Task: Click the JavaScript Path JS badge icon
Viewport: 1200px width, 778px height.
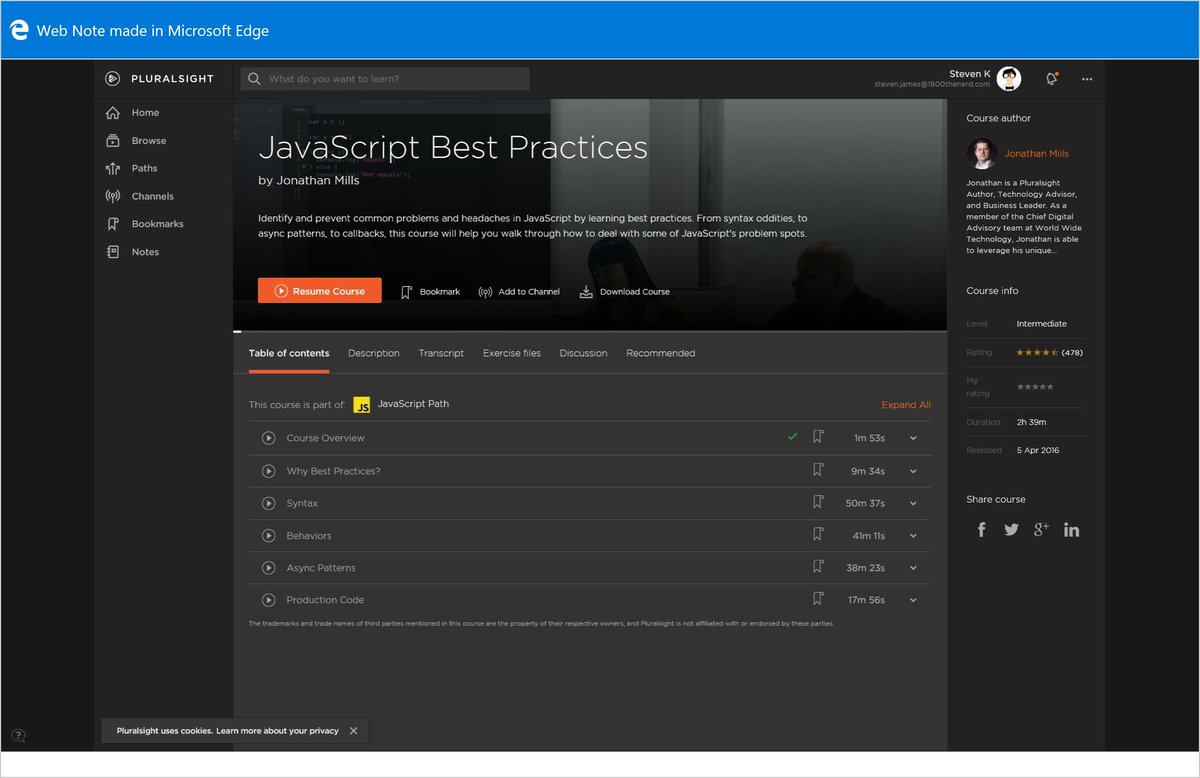Action: pyautogui.click(x=362, y=405)
